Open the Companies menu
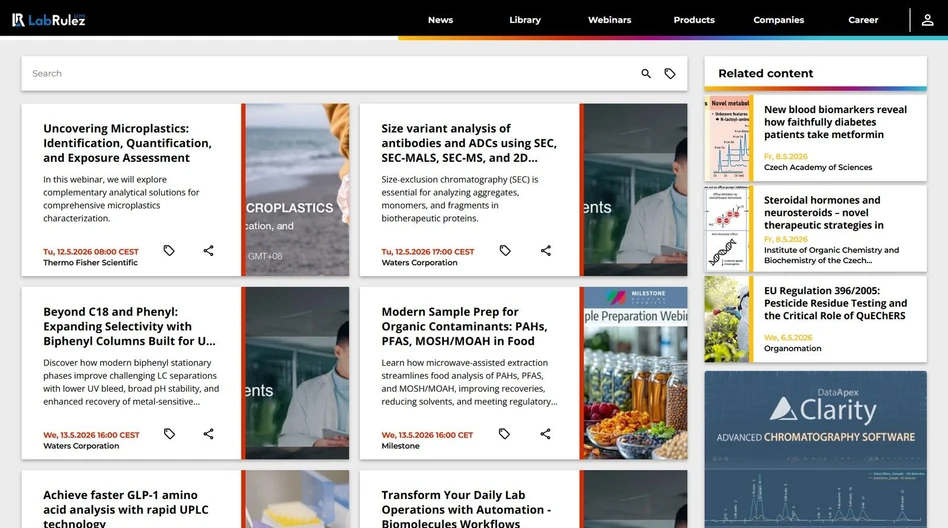The image size is (948, 528). [779, 20]
